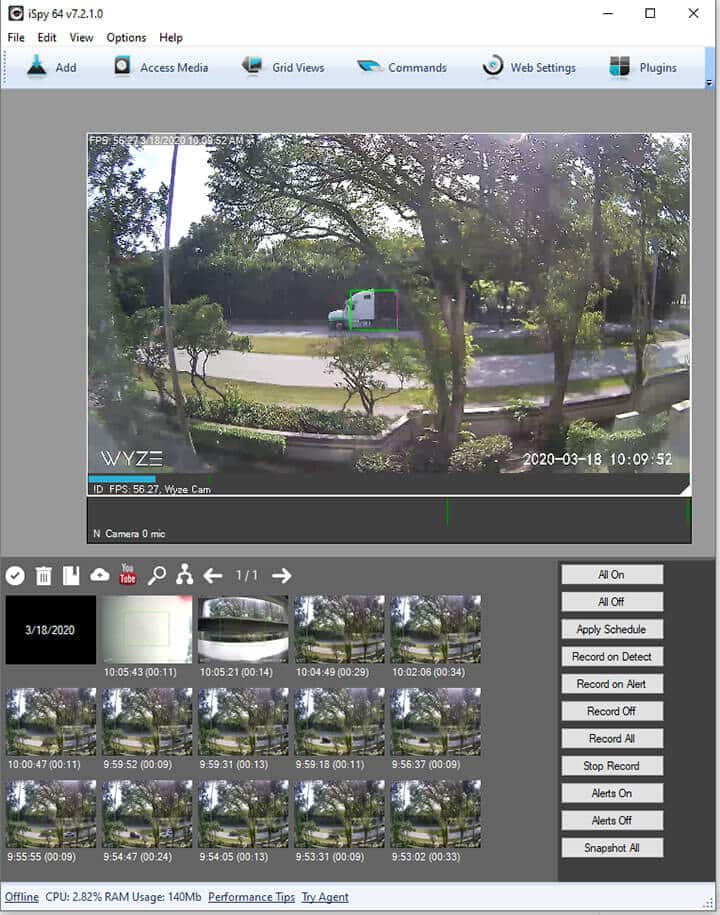Image resolution: width=720 pixels, height=915 pixels.
Task: Go to previous page of recordings
Action: [x=213, y=575]
